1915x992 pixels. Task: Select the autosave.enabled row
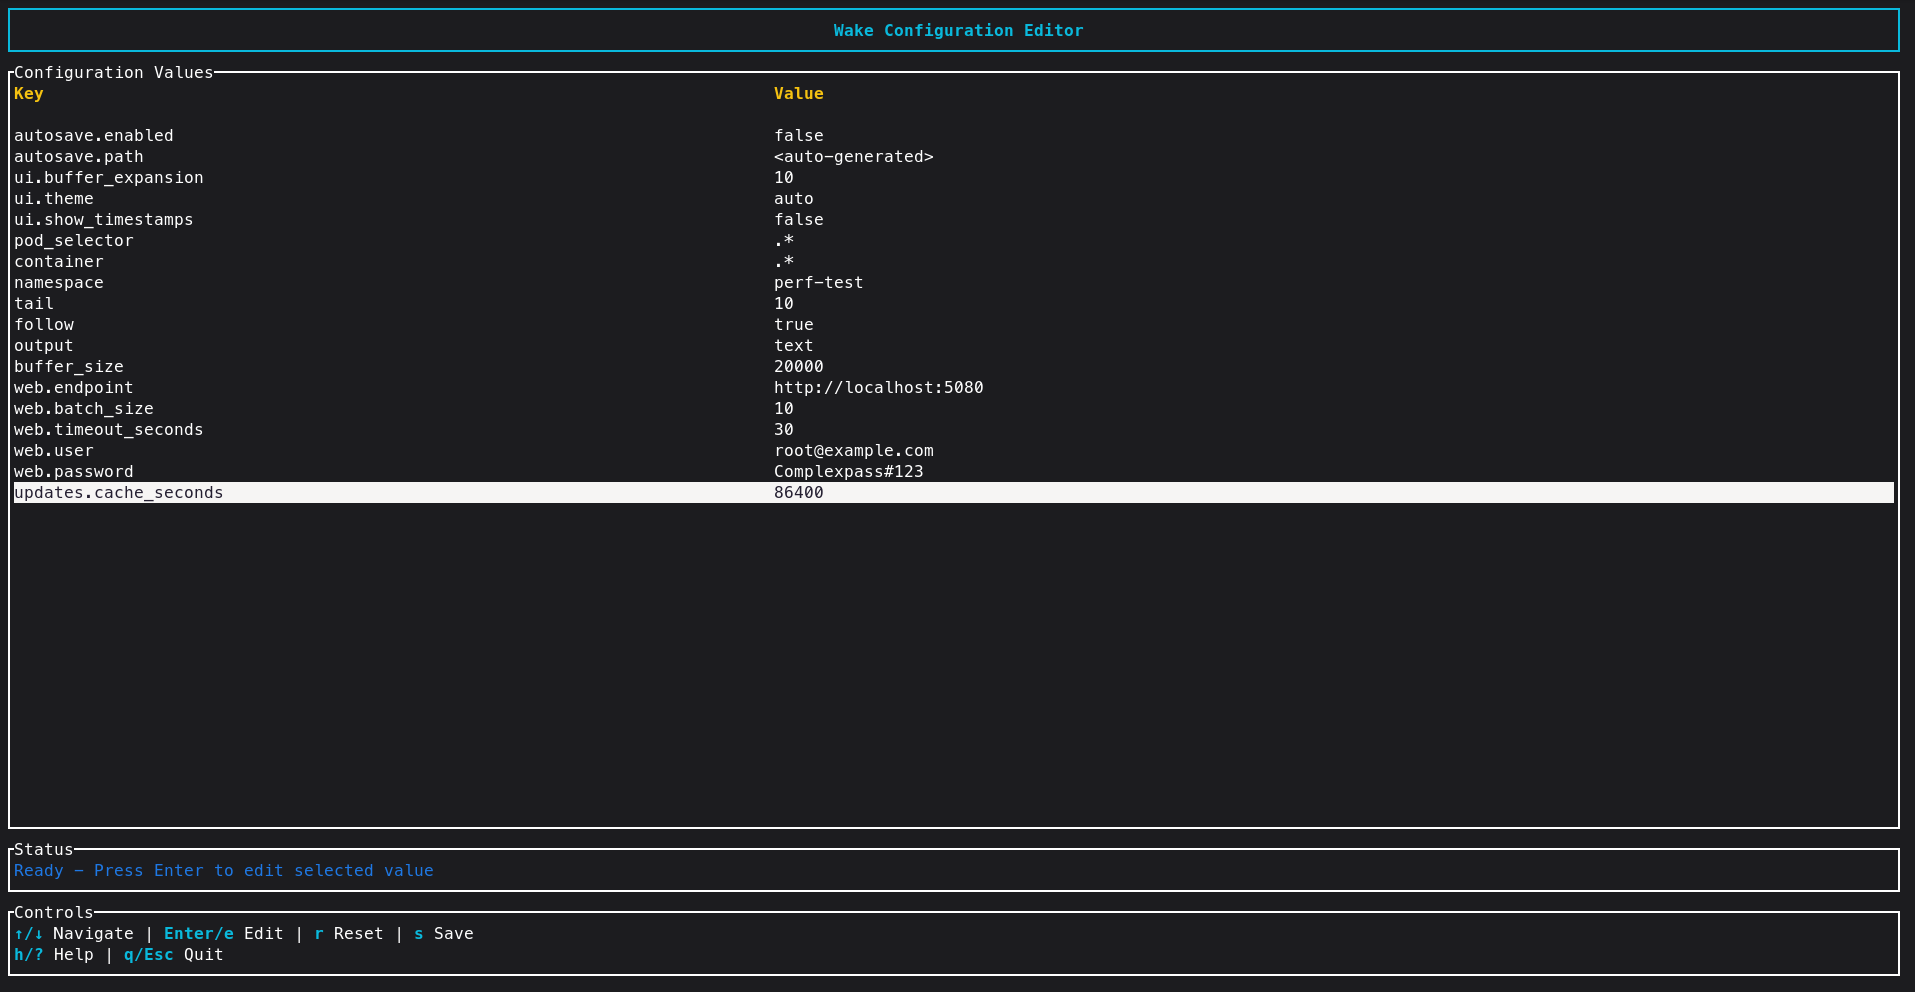pos(94,136)
